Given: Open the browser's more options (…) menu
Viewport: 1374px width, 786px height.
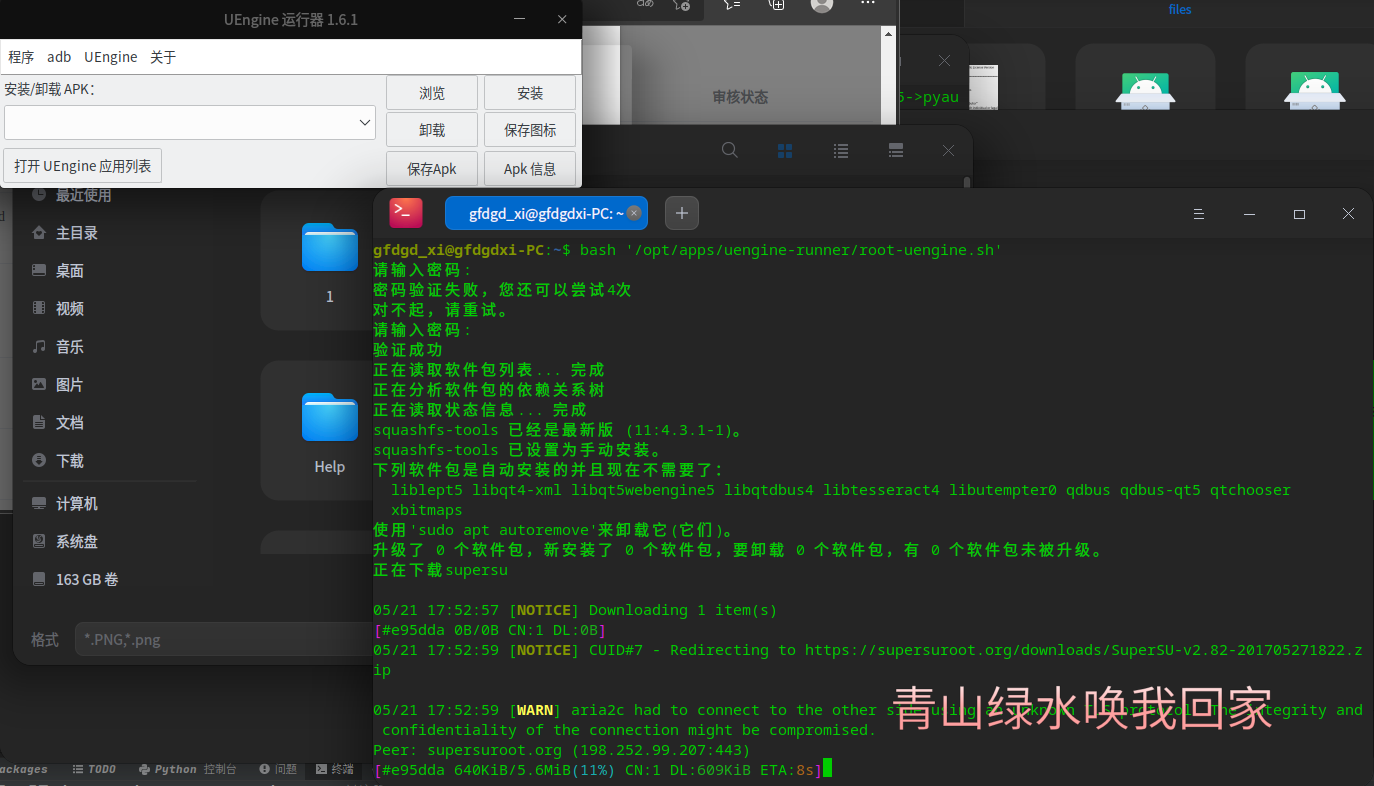Looking at the screenshot, I should 868,5.
